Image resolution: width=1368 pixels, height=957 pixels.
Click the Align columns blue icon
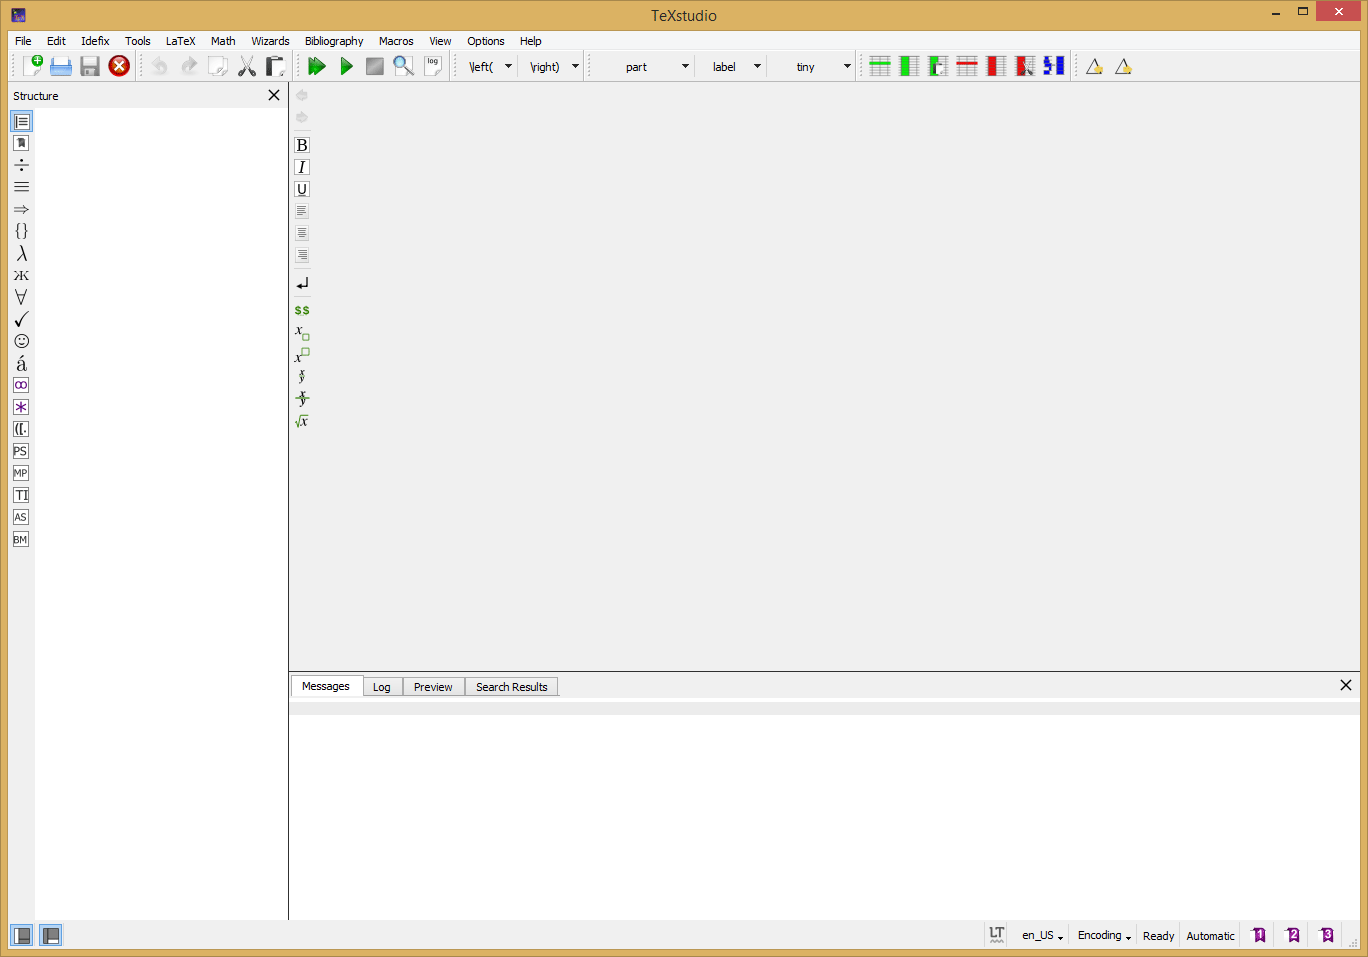click(x=1054, y=66)
